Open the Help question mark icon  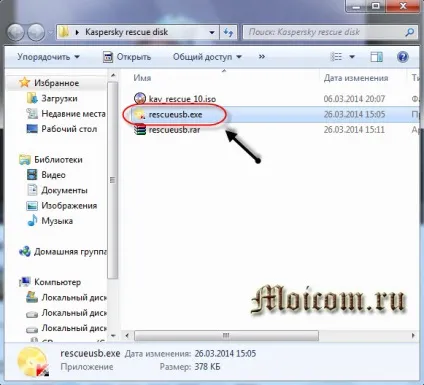pos(403,57)
